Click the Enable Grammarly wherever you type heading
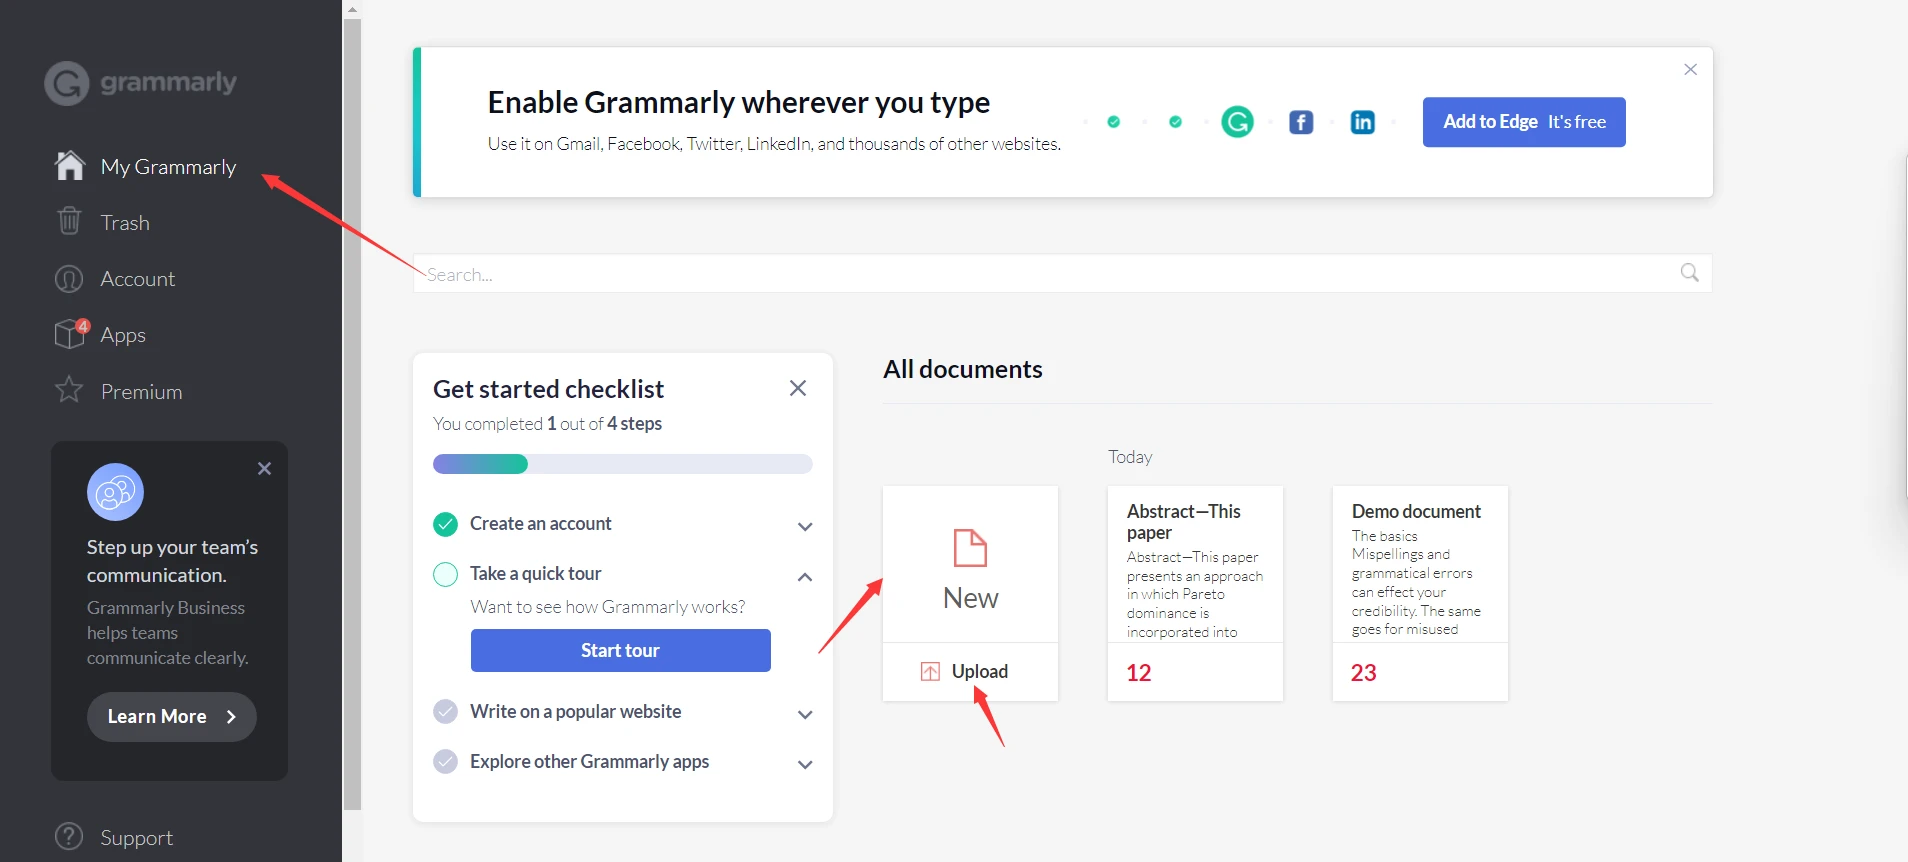 (x=738, y=102)
